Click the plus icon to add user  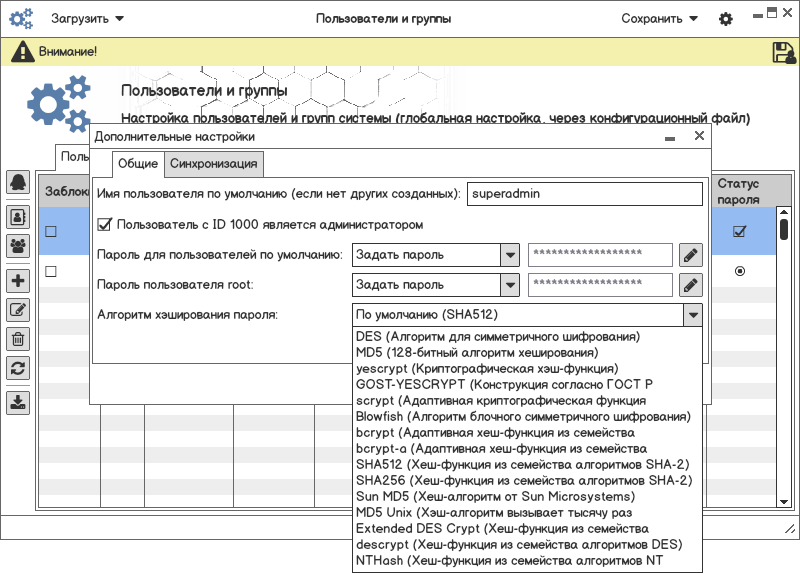(x=18, y=281)
